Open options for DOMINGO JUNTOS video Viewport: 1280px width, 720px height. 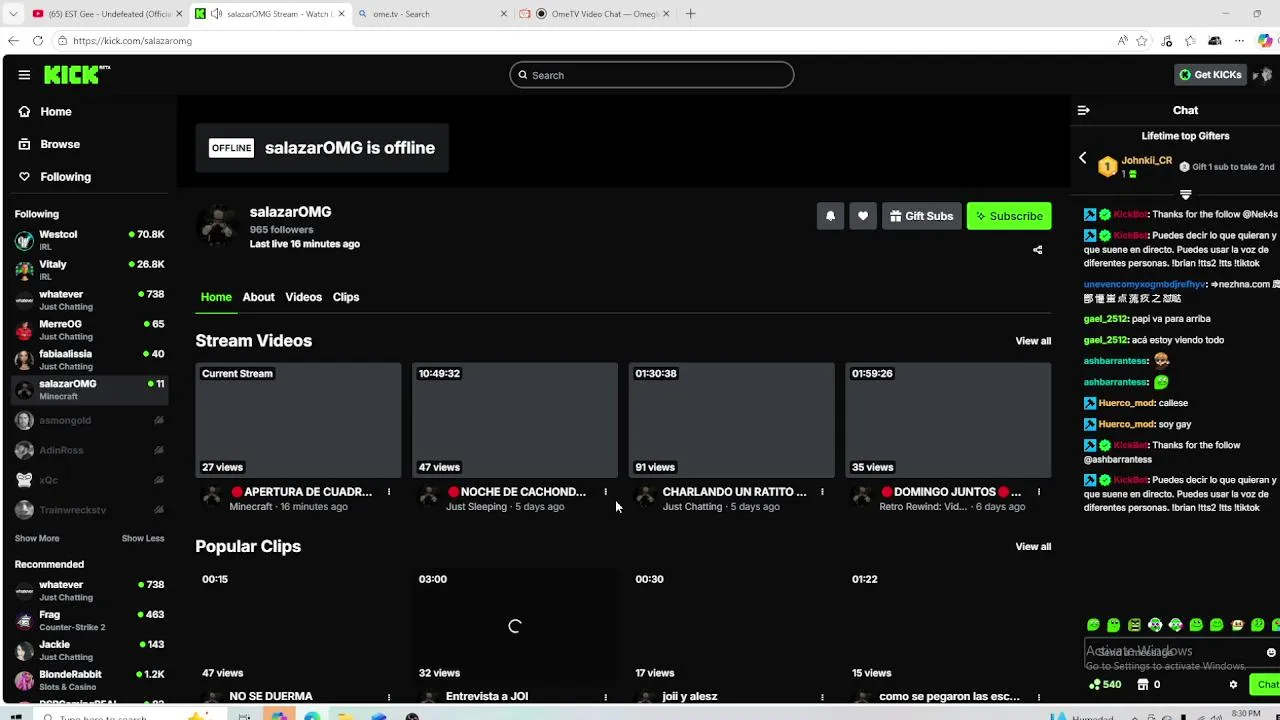1039,492
